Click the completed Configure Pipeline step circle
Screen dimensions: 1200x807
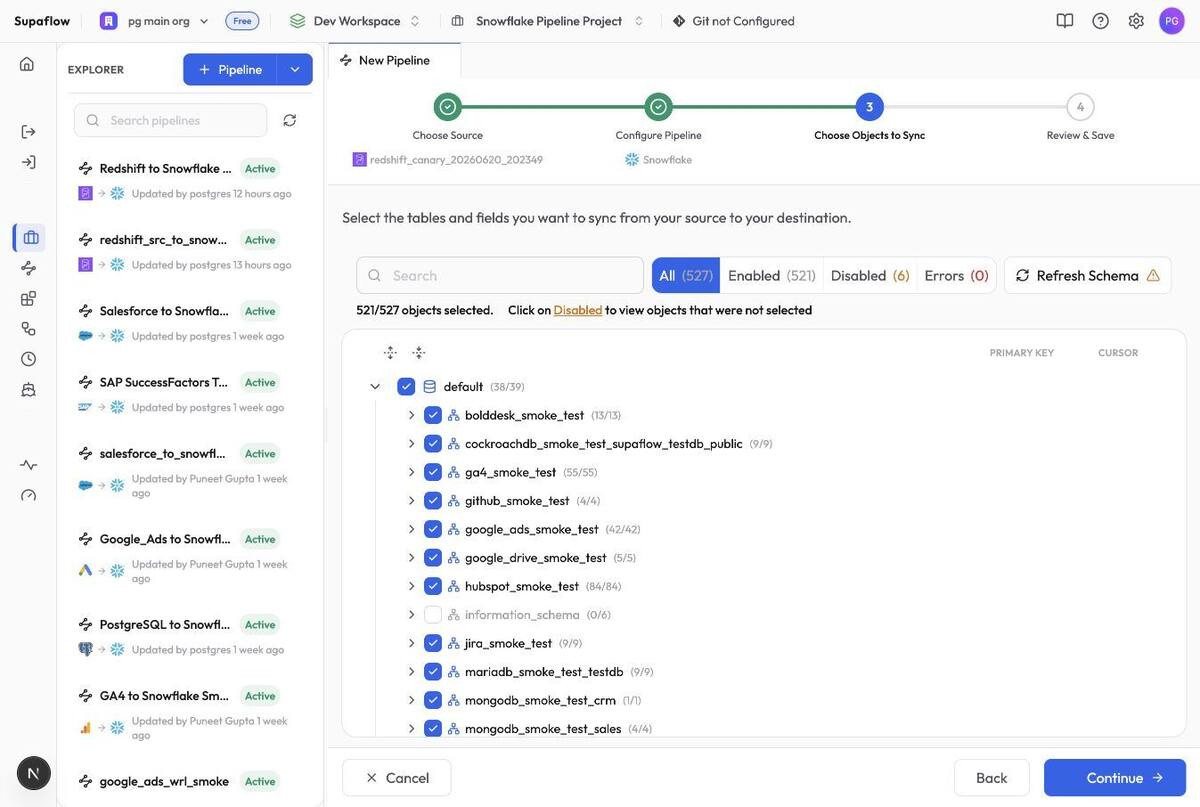pyautogui.click(x=659, y=107)
